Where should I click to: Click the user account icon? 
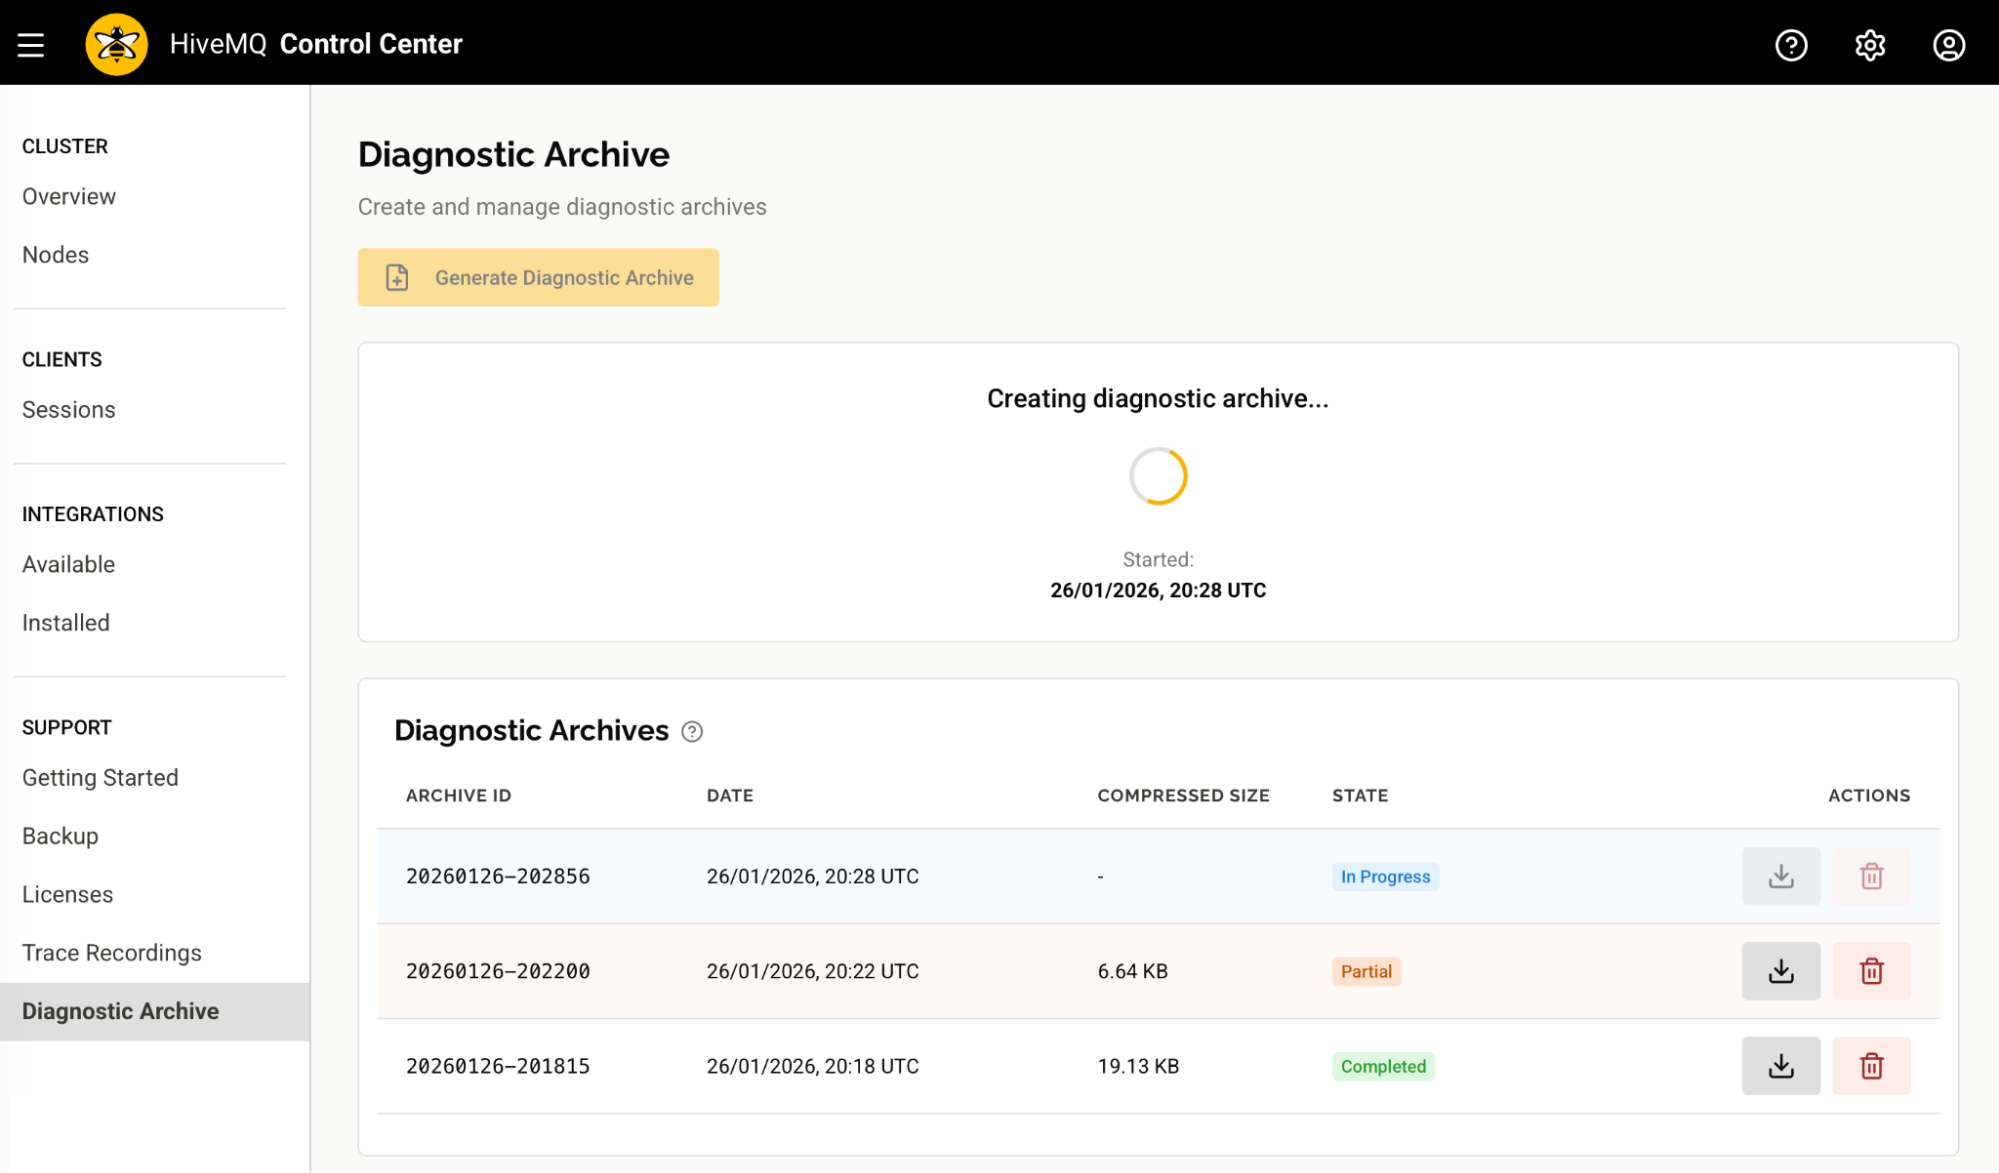(x=1949, y=45)
